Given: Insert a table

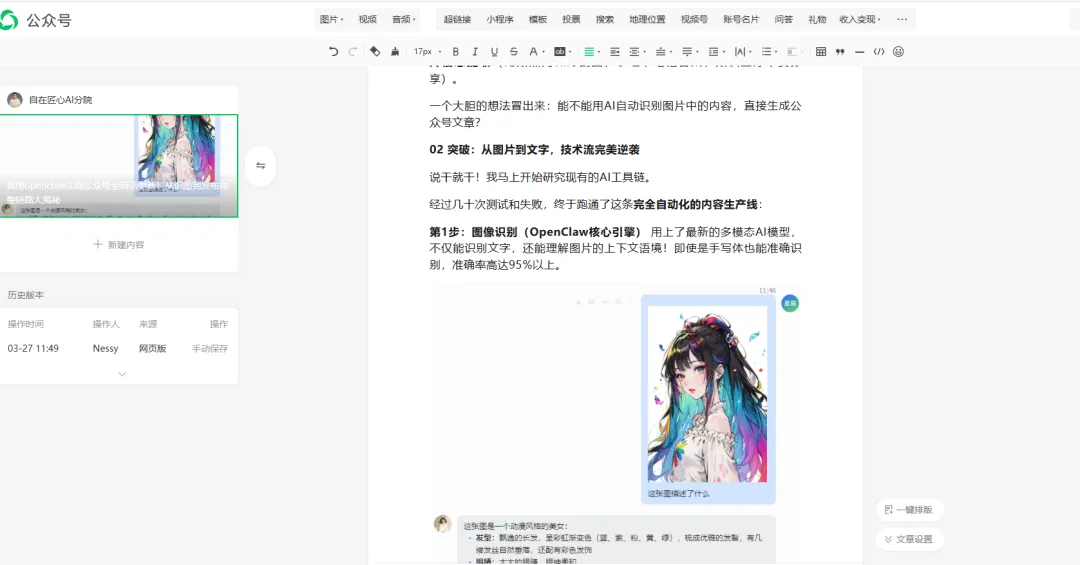Looking at the screenshot, I should (820, 52).
